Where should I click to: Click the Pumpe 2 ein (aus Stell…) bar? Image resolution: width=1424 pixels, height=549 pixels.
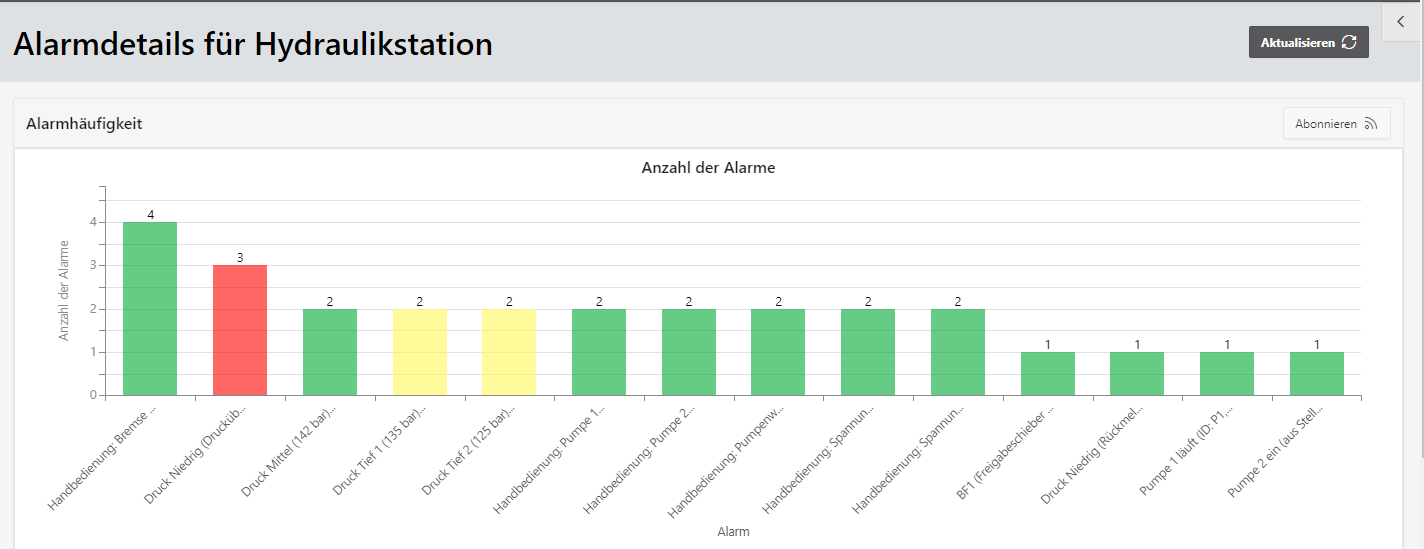click(1317, 374)
